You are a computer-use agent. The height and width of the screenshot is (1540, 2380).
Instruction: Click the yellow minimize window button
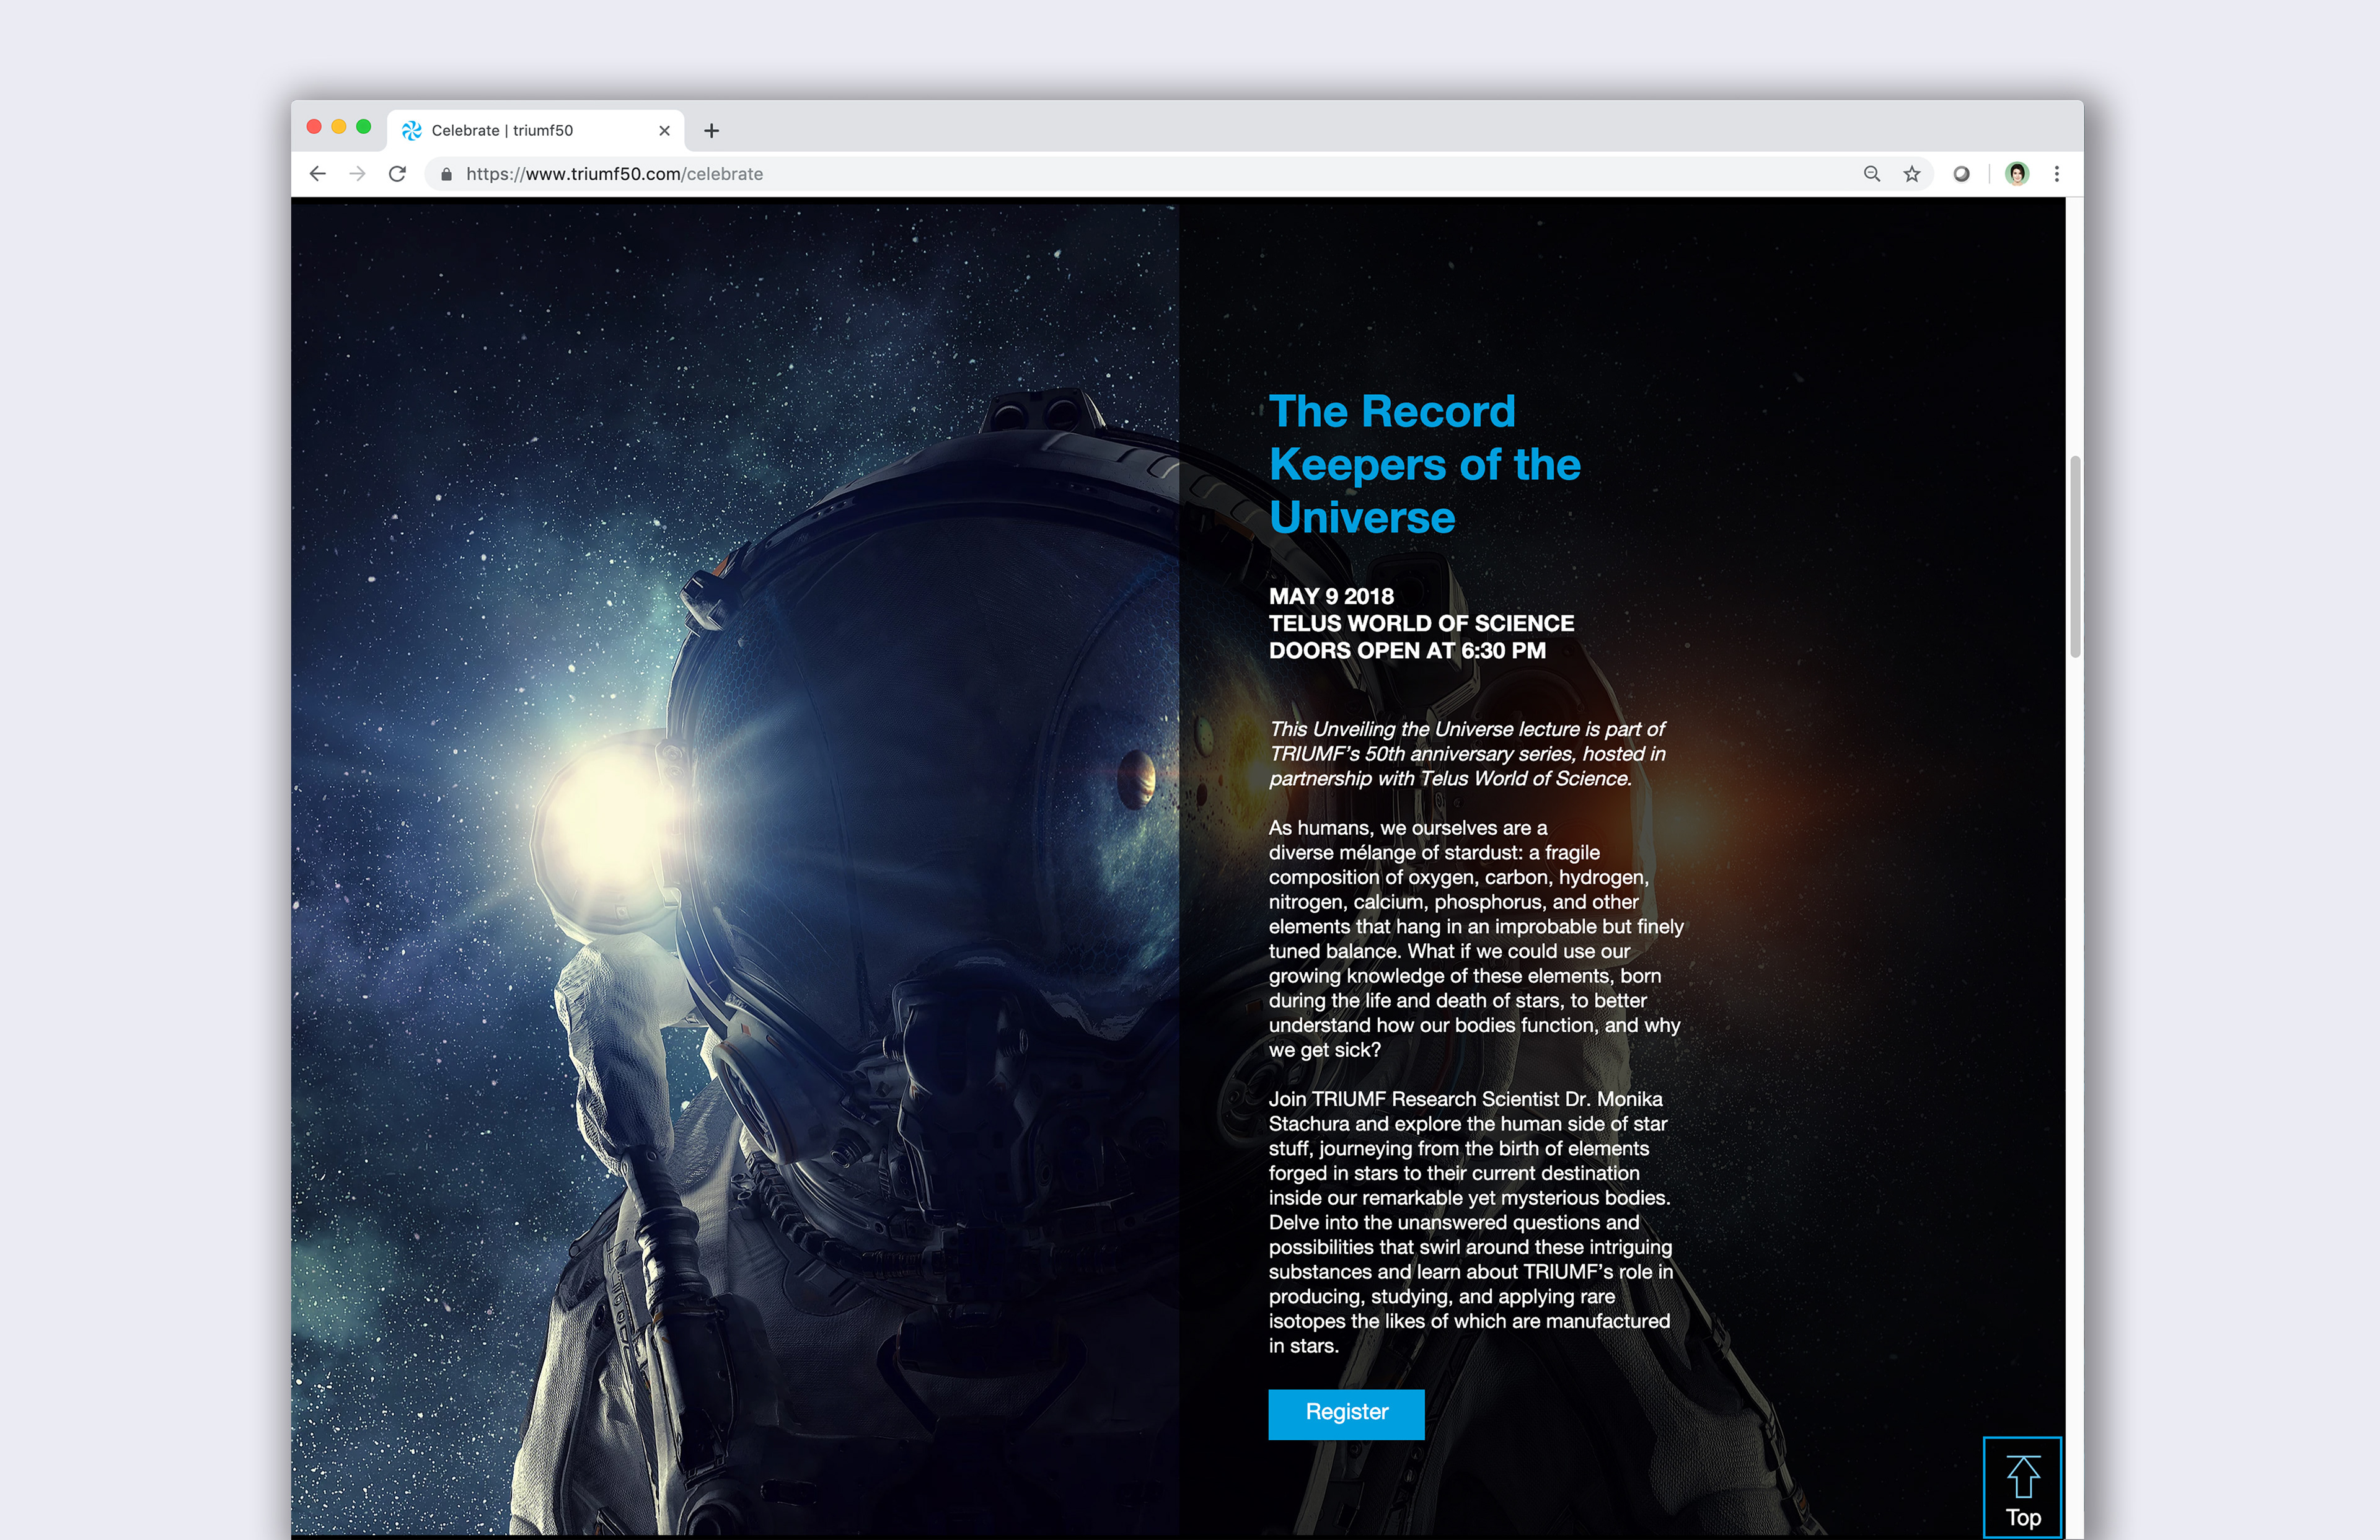(x=339, y=127)
